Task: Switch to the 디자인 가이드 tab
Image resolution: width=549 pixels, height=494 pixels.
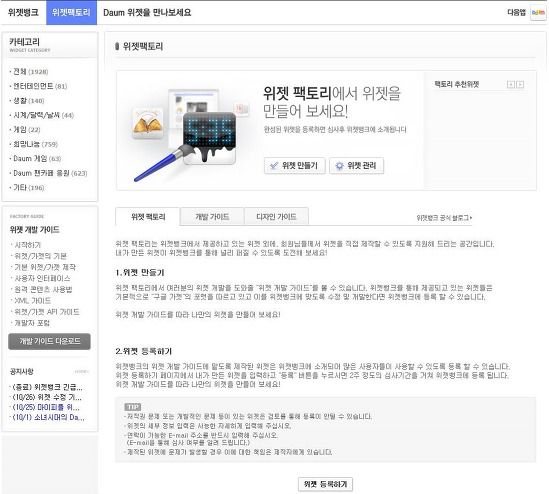Action: [276, 217]
